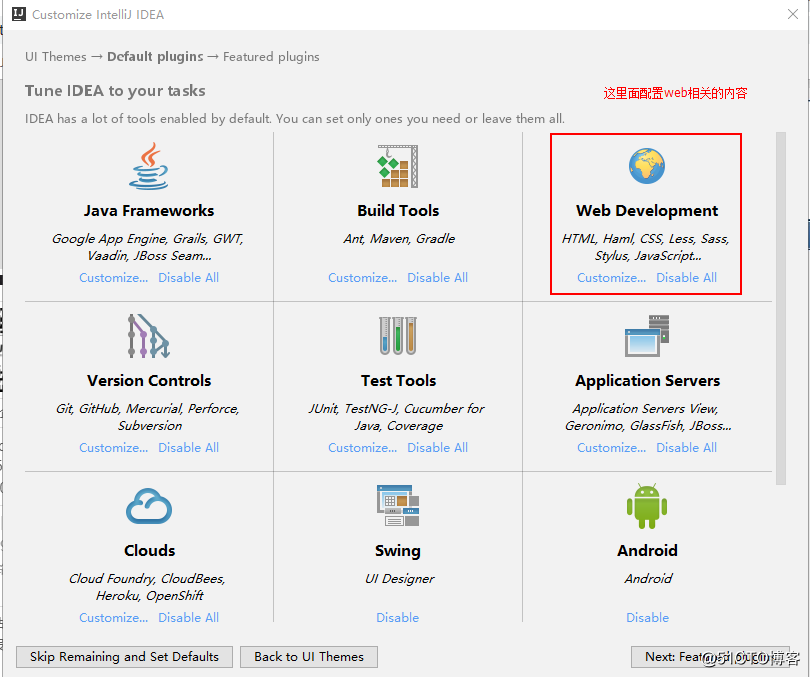Click the Web Development globe icon

pos(647,166)
